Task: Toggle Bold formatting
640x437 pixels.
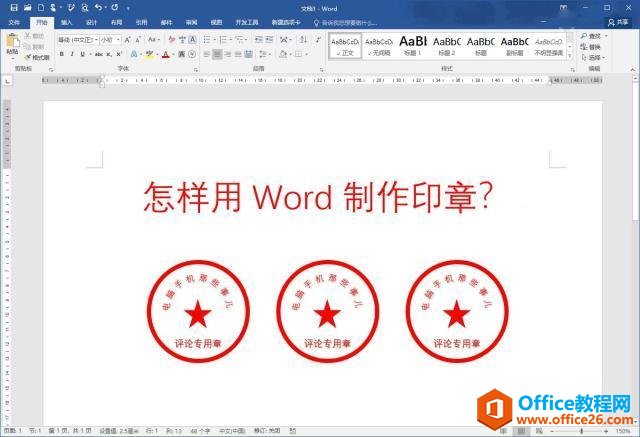Action: pyautogui.click(x=62, y=54)
